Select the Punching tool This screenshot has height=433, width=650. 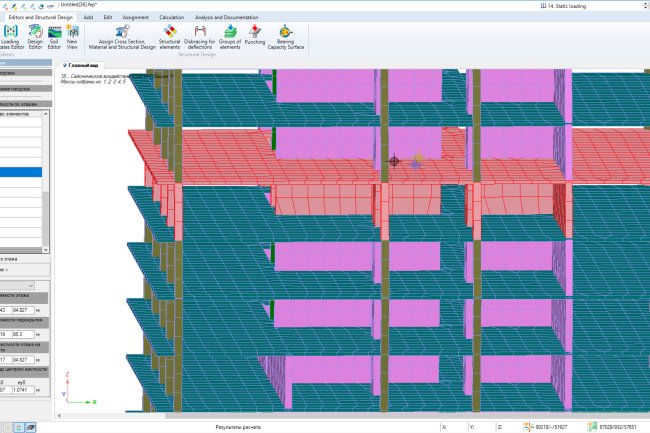(x=255, y=36)
